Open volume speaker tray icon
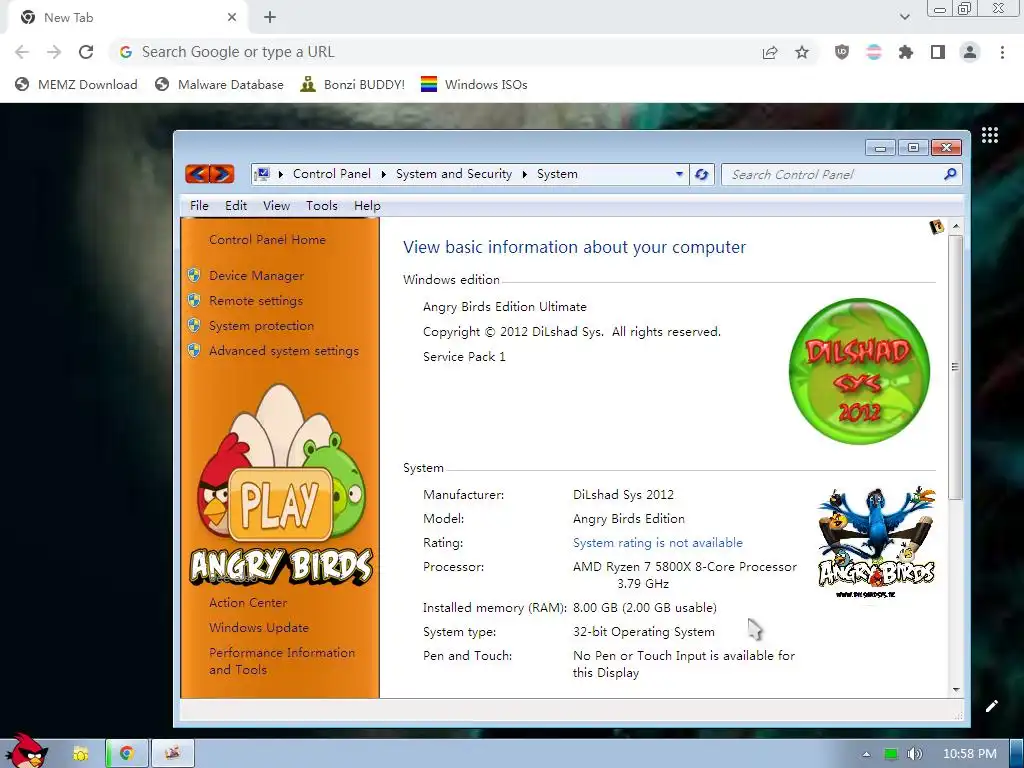 (x=914, y=754)
